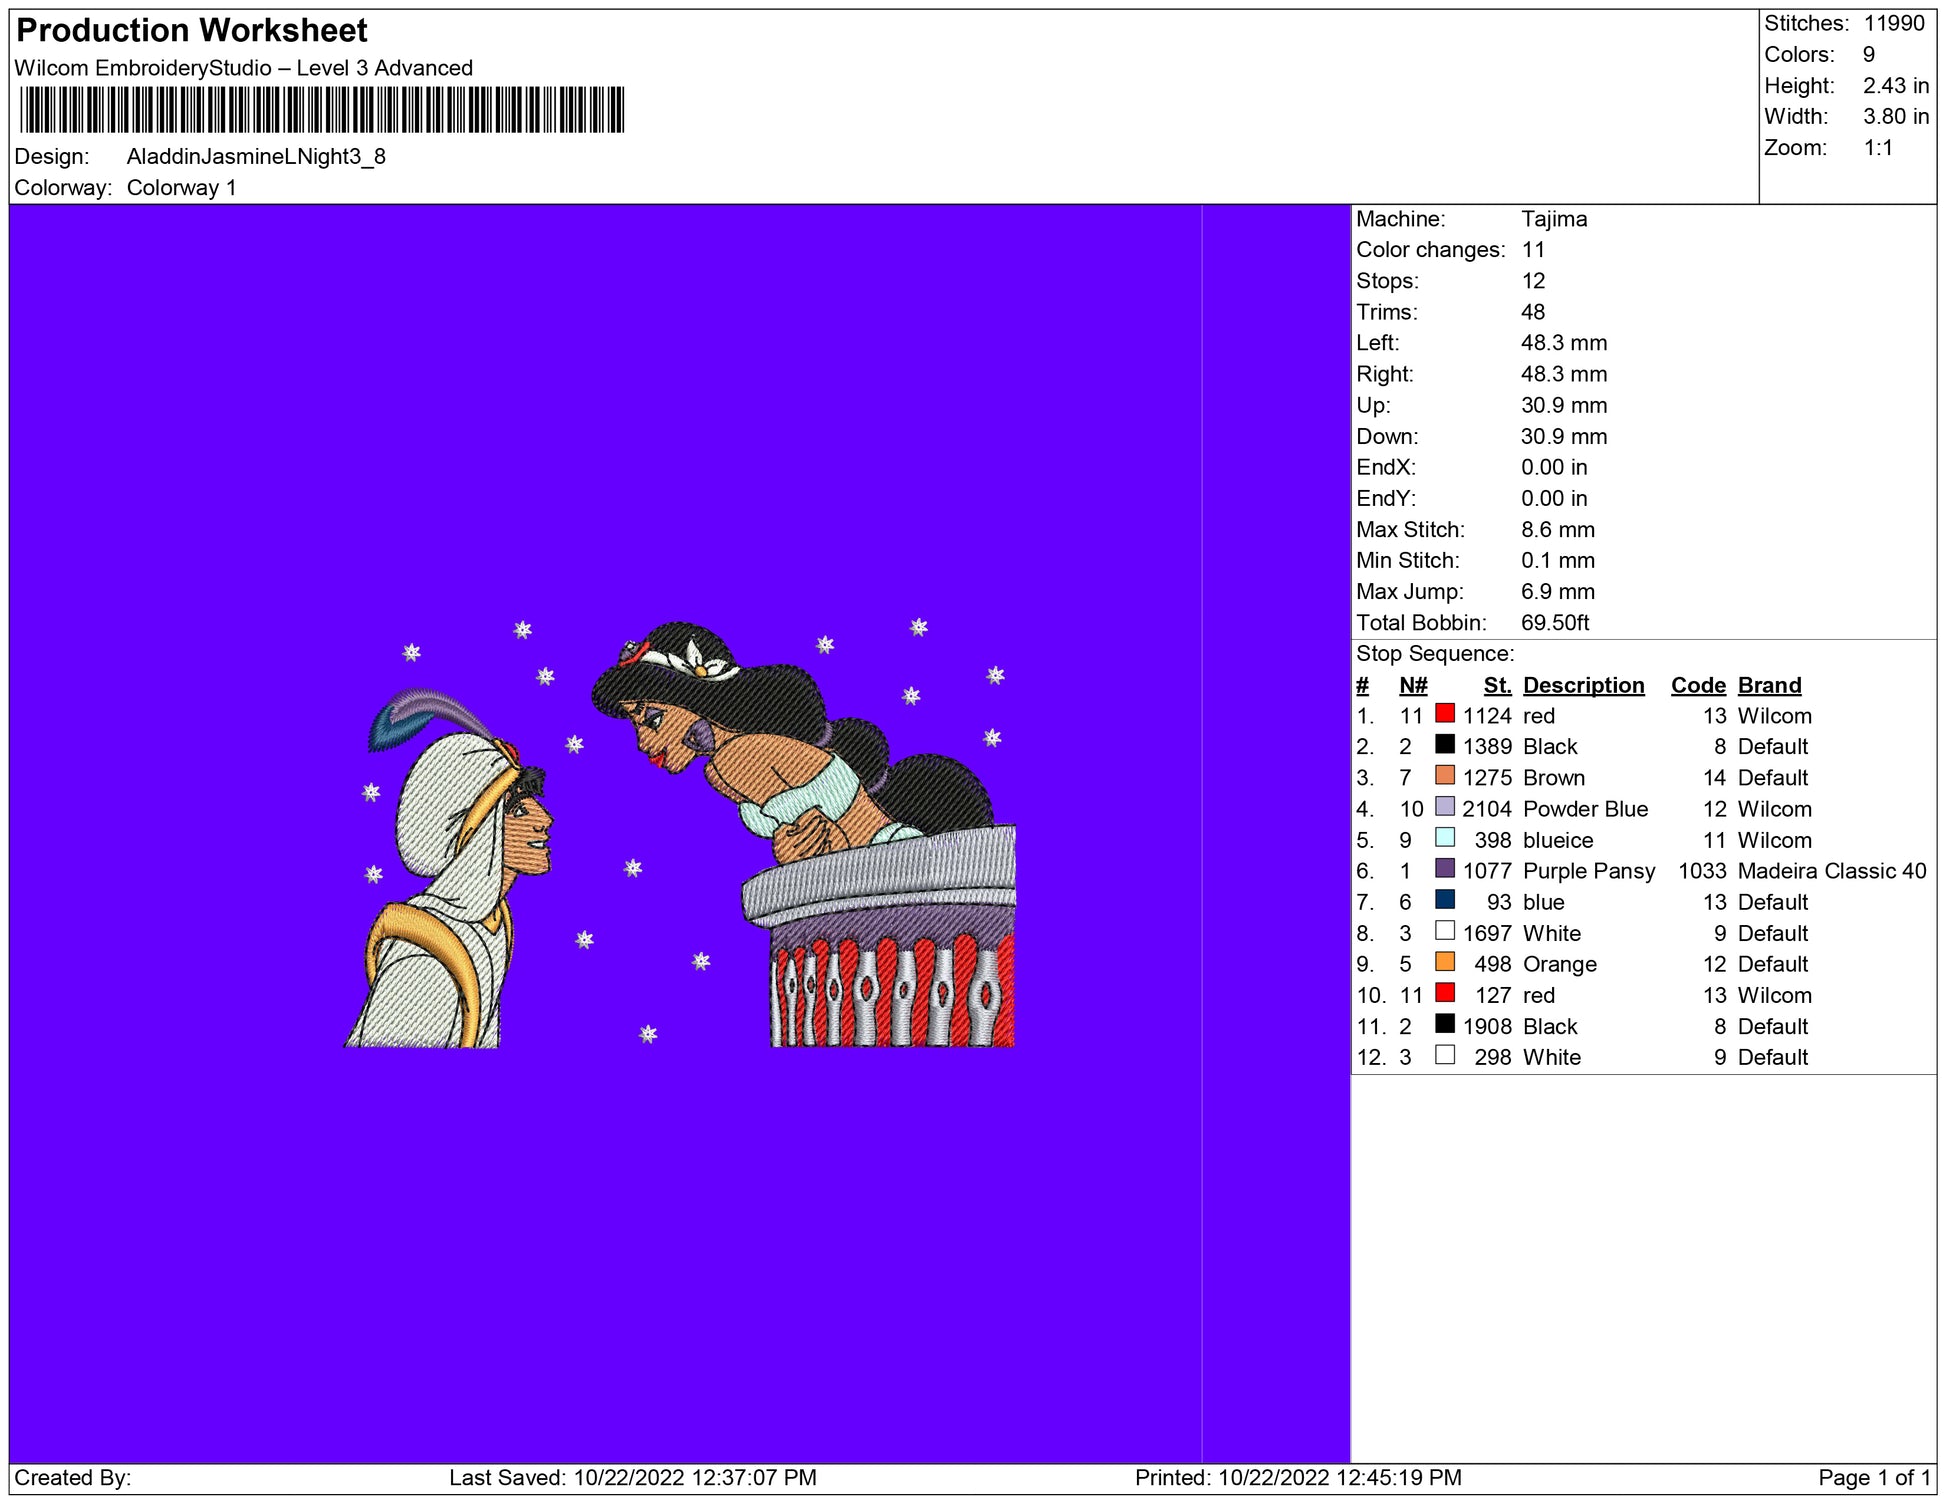Click the Black swatch in stop 11
1946x1497 pixels.
point(1445,1024)
